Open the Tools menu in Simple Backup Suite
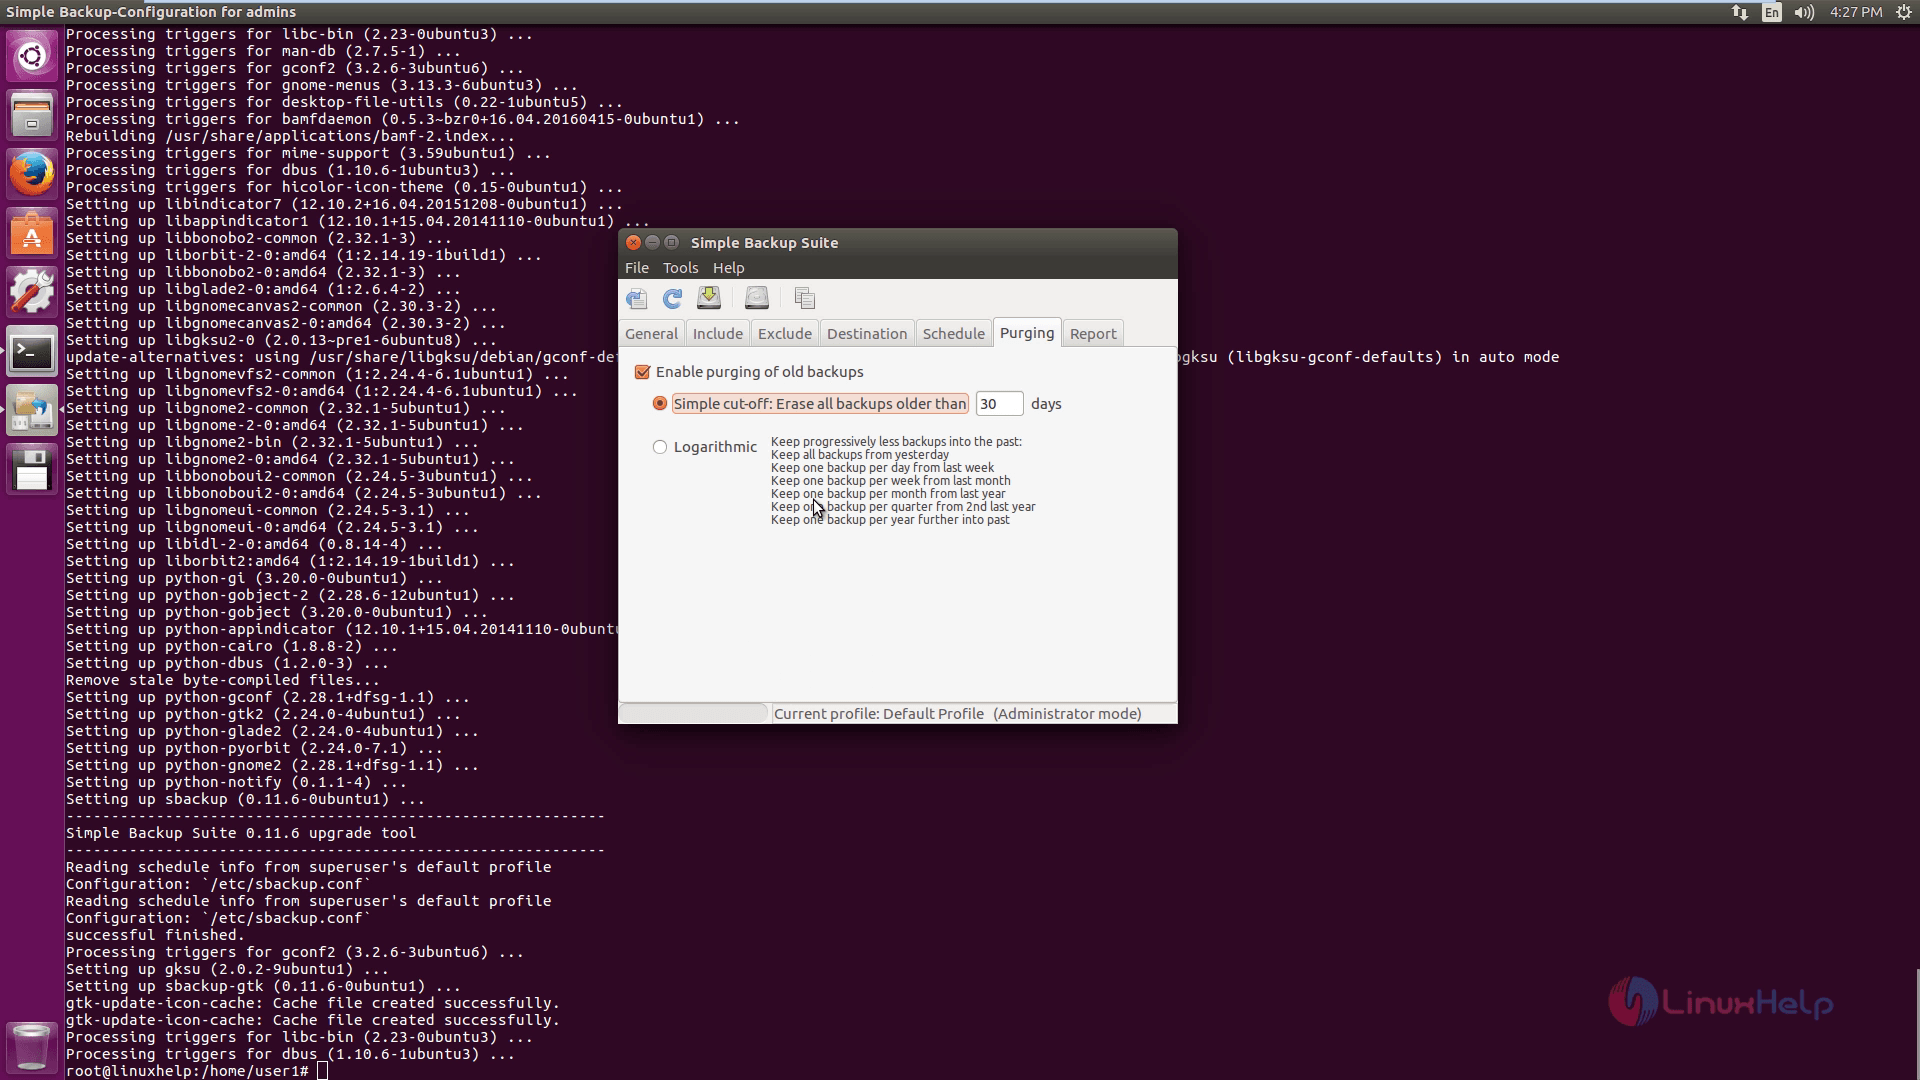Viewport: 1920px width, 1080px height. (x=682, y=268)
